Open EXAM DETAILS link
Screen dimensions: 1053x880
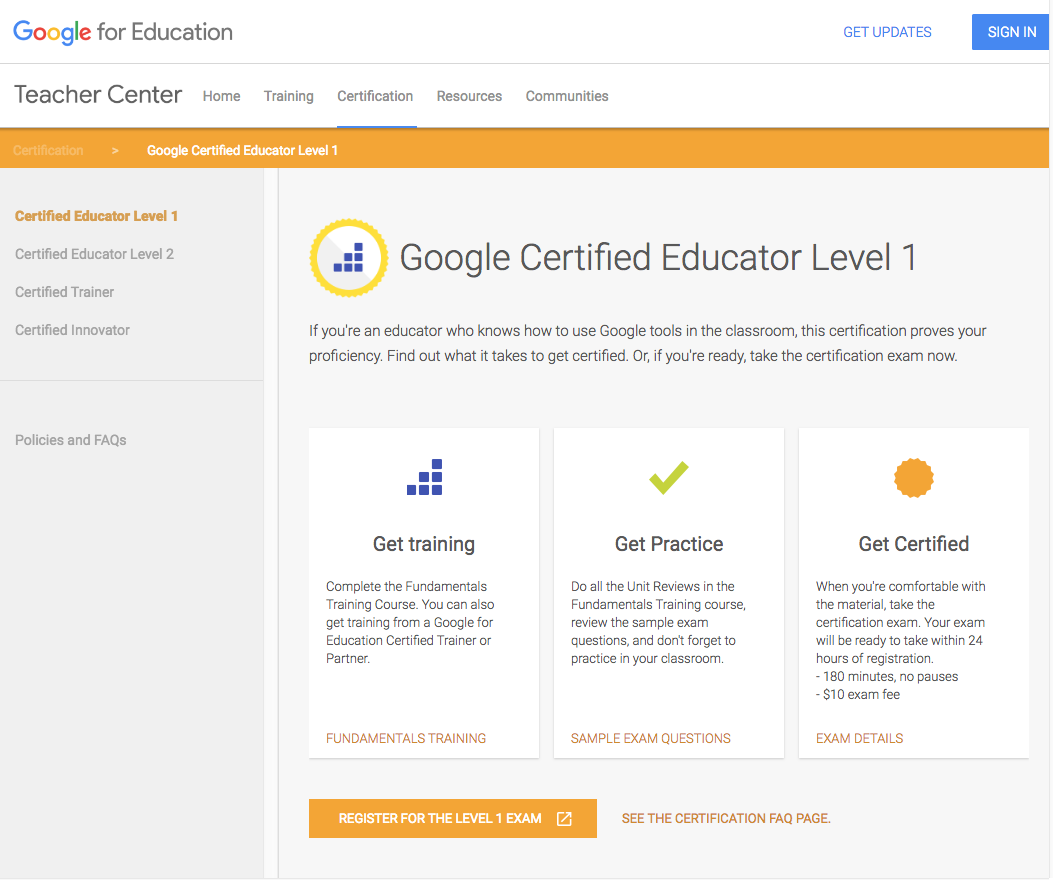pos(860,738)
